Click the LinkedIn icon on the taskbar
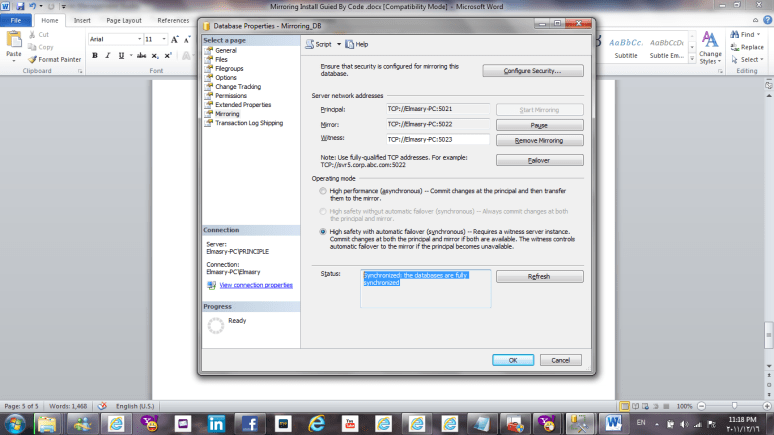 [x=216, y=424]
